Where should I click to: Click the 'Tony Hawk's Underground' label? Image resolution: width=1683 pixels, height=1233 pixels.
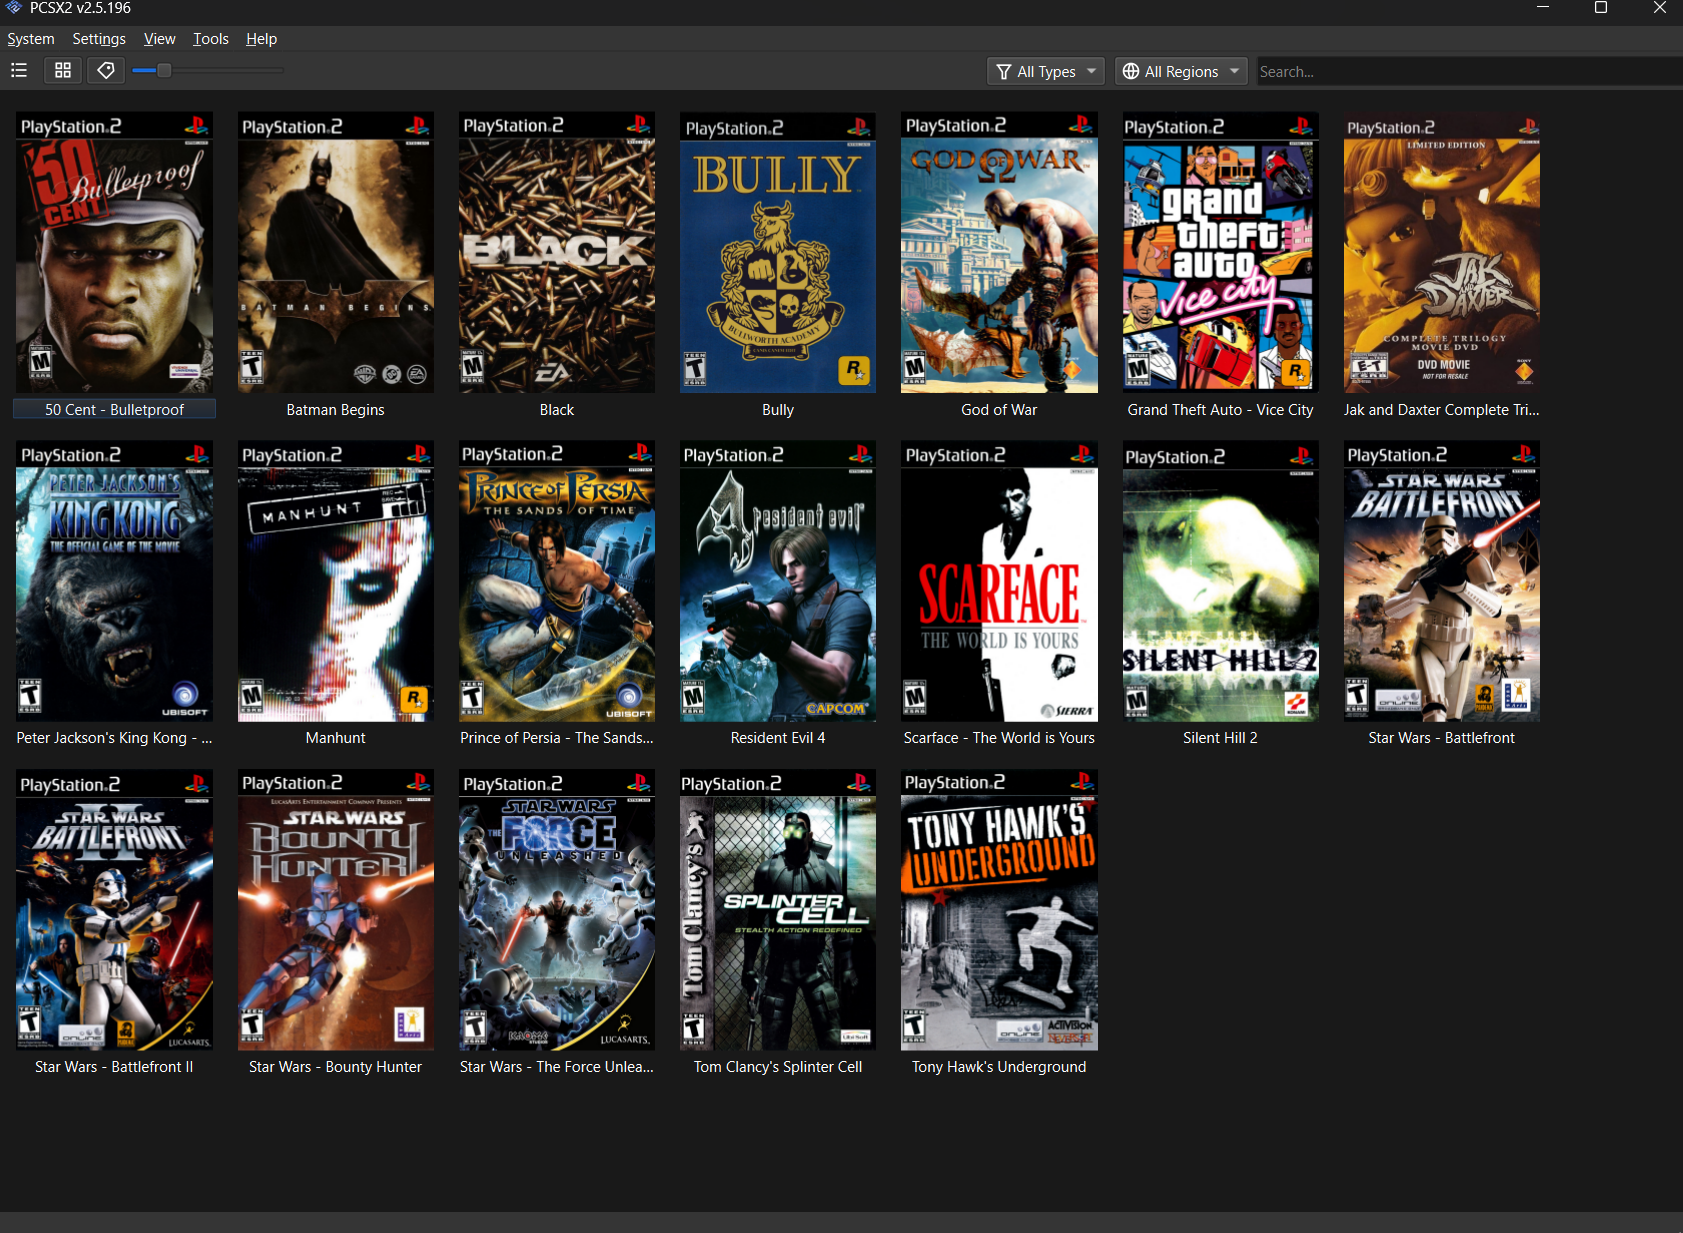tap(999, 1067)
